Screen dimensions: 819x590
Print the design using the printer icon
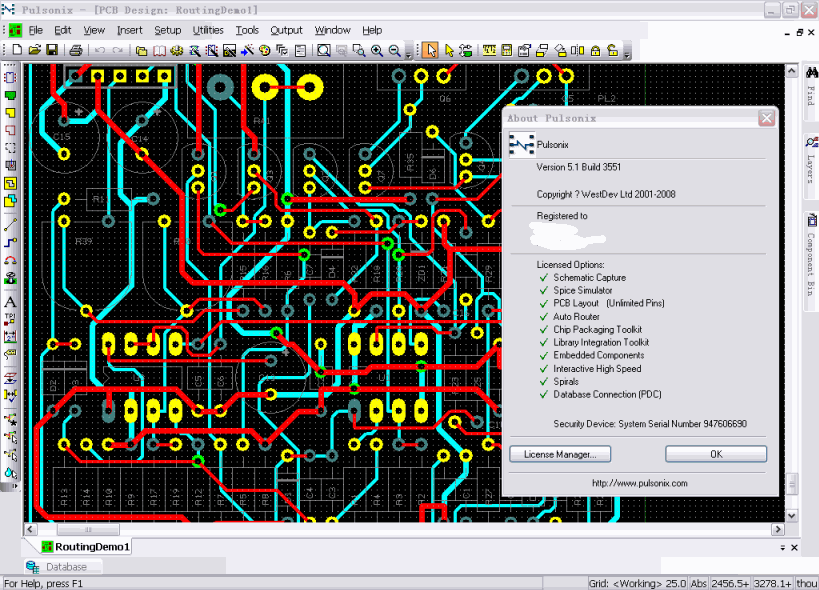(76, 50)
